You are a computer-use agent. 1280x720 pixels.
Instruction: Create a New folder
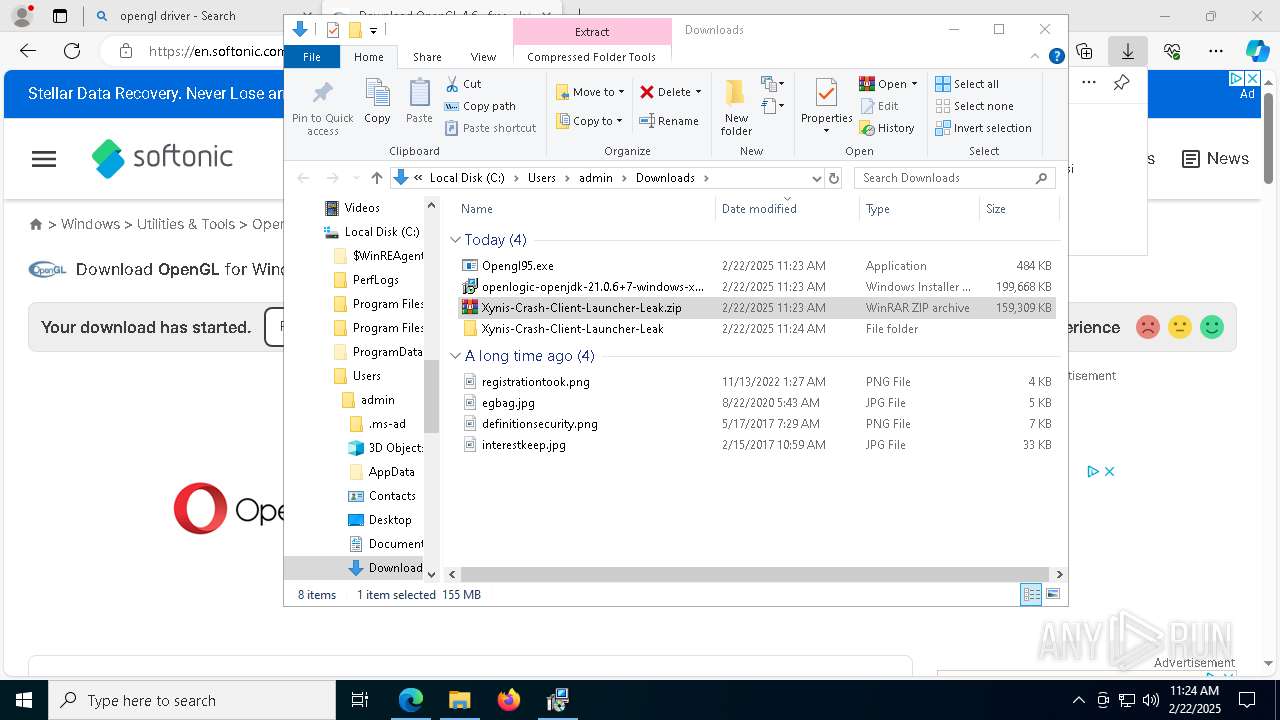(736, 108)
